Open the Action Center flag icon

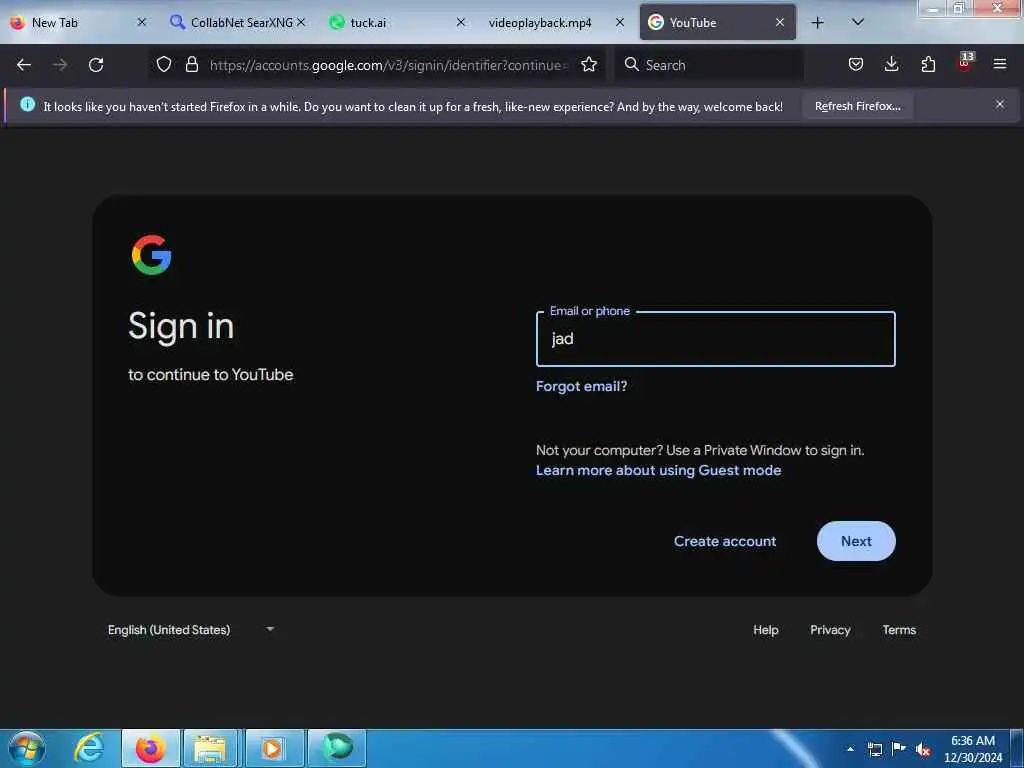(x=899, y=748)
